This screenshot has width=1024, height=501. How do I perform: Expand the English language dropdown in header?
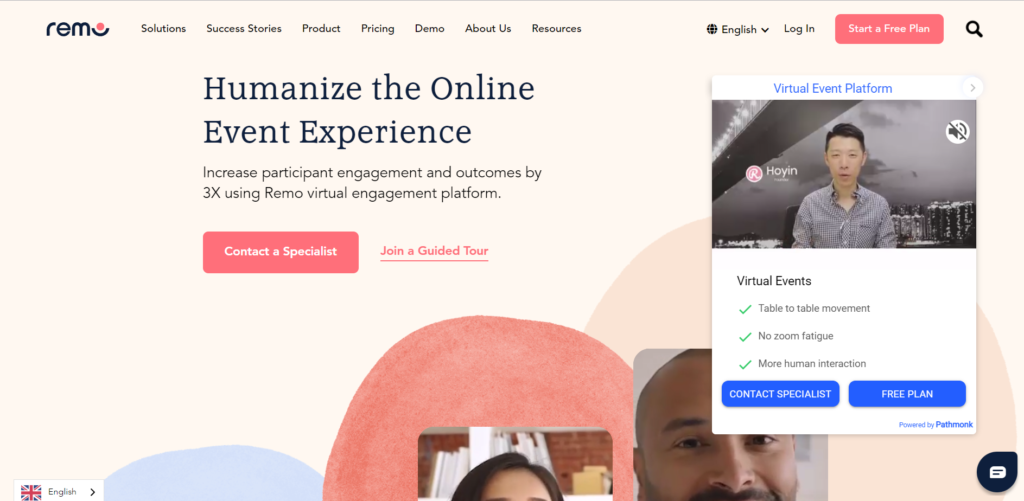tap(738, 29)
